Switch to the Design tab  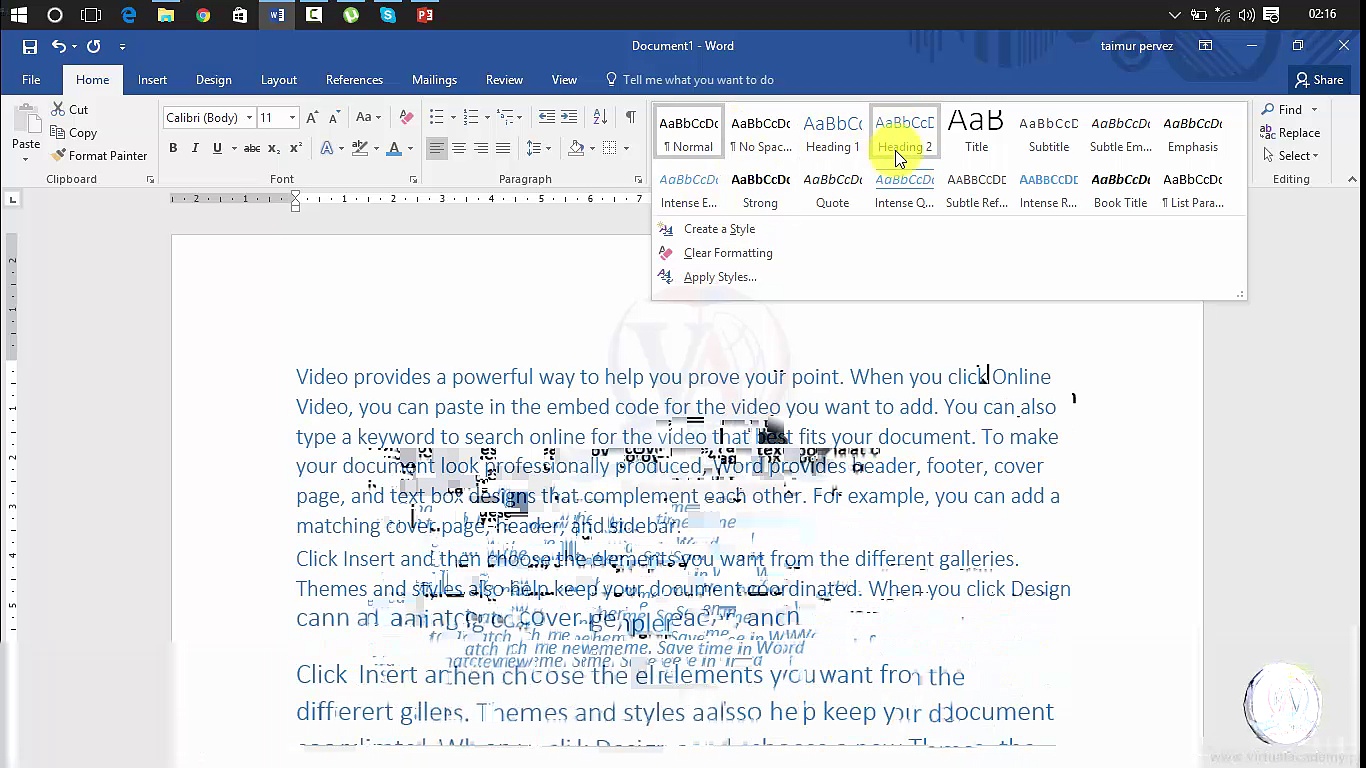[213, 80]
